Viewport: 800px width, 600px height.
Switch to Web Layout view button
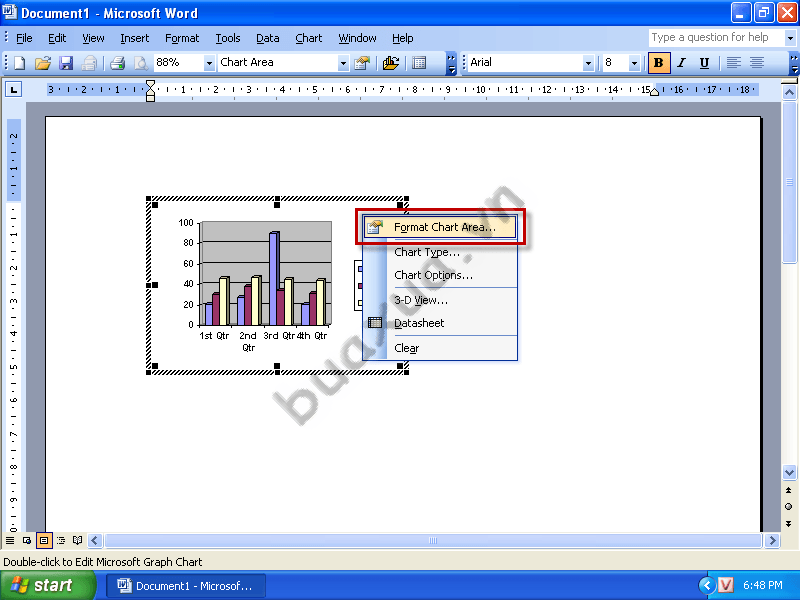(x=27, y=540)
